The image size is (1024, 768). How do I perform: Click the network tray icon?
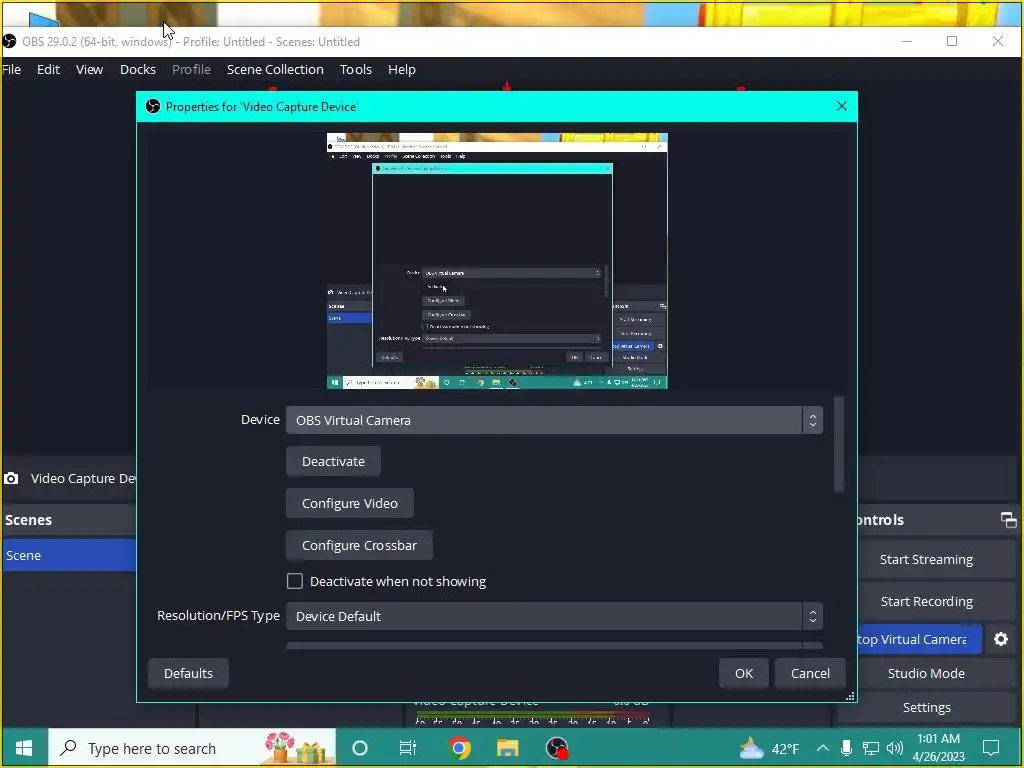[871, 748]
